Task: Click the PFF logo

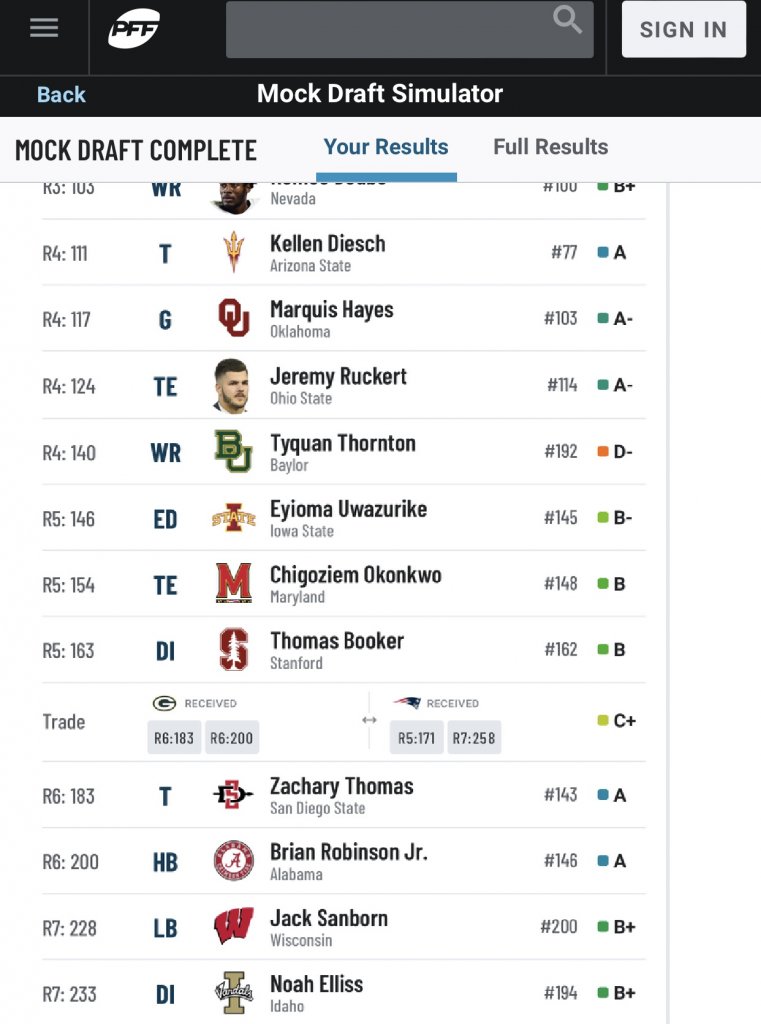Action: (134, 29)
